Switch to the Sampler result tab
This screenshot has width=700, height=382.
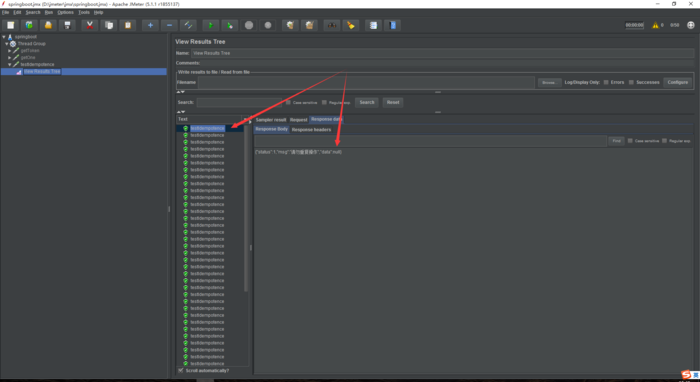tap(271, 120)
